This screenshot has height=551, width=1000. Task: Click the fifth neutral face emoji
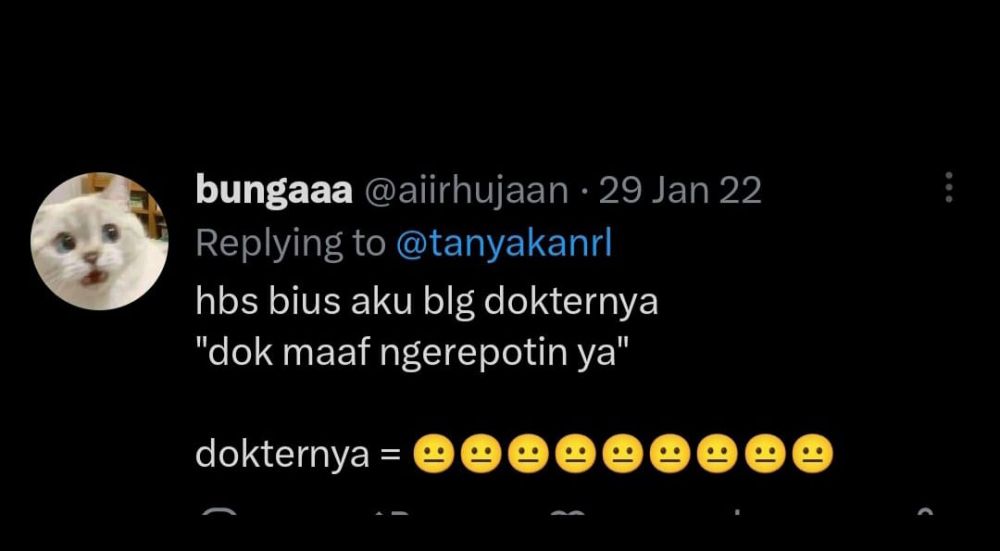[x=623, y=455]
